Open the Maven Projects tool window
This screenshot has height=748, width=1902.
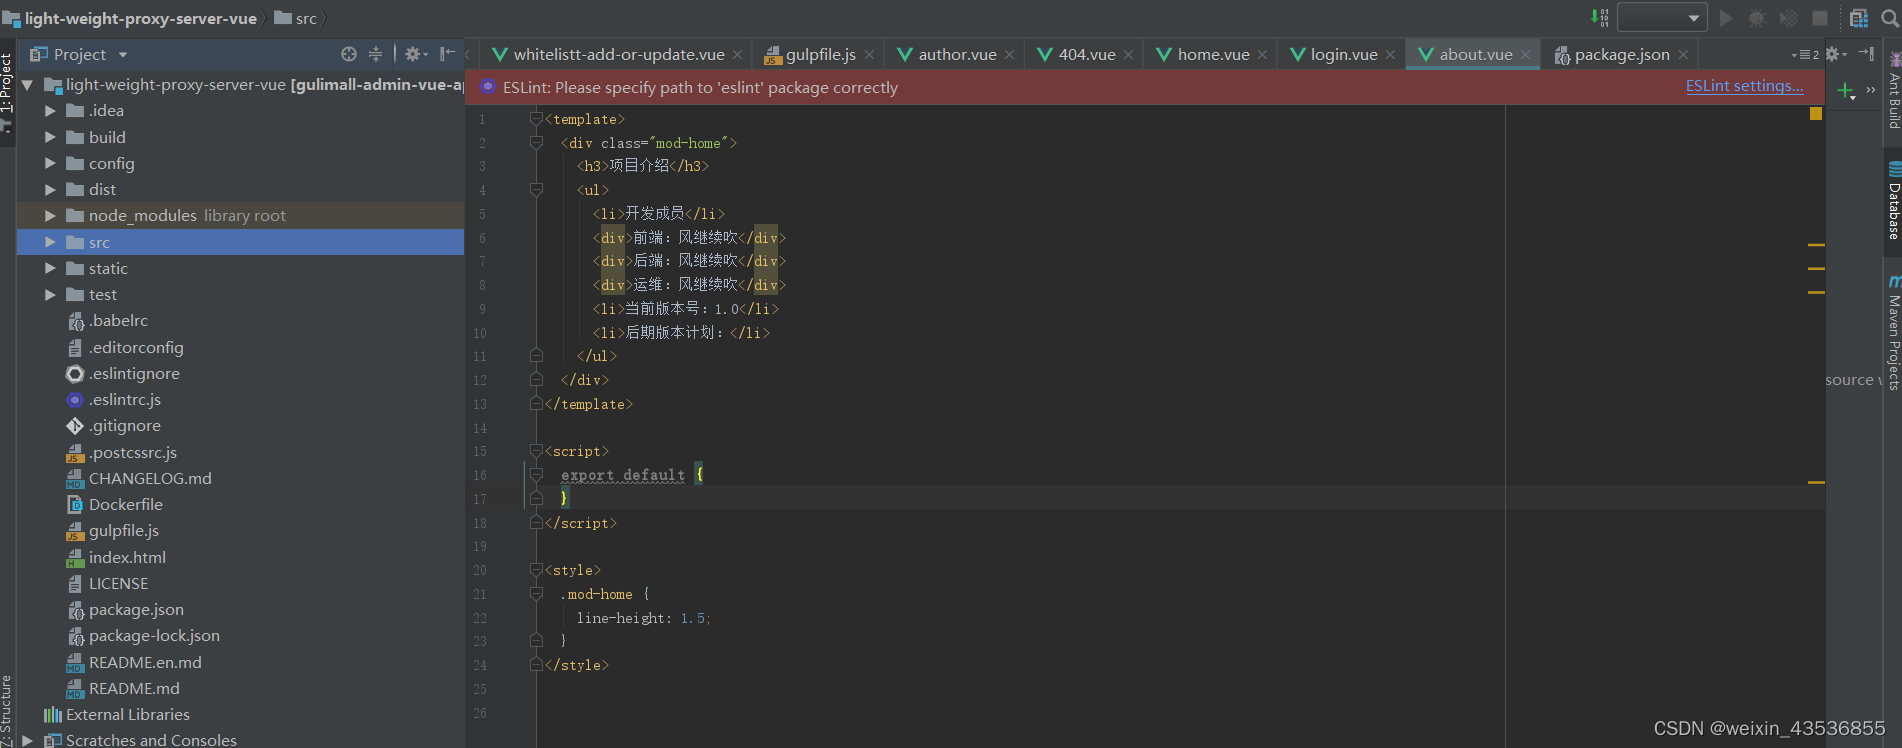pyautogui.click(x=1893, y=333)
